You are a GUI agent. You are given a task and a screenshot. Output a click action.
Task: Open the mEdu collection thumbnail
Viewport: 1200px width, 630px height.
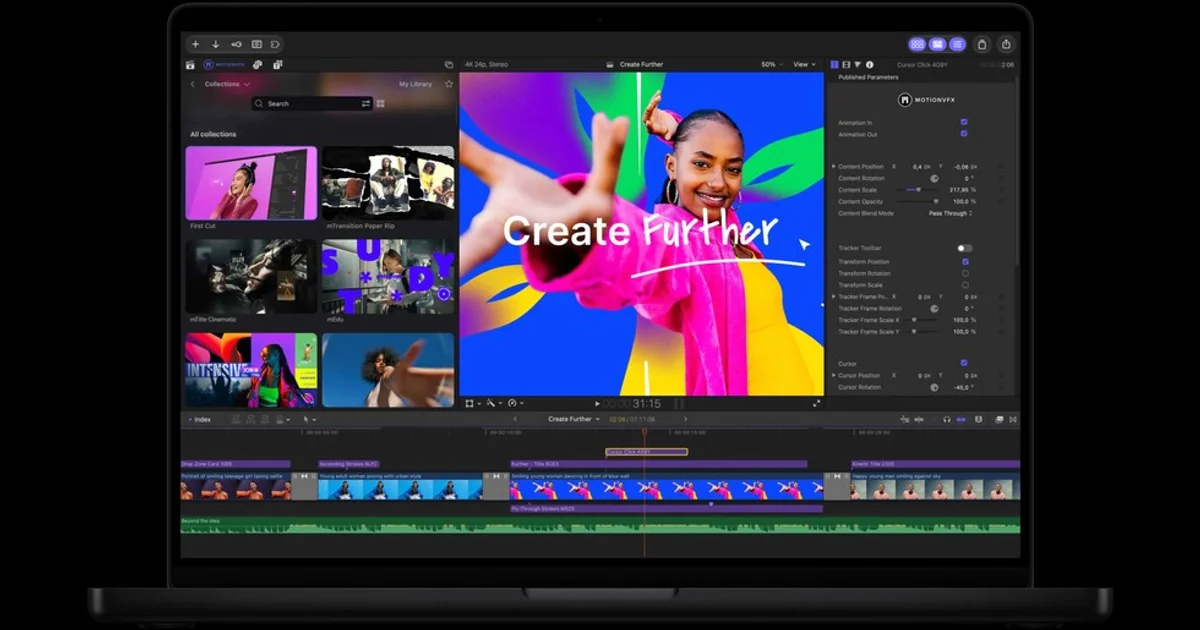pos(388,276)
